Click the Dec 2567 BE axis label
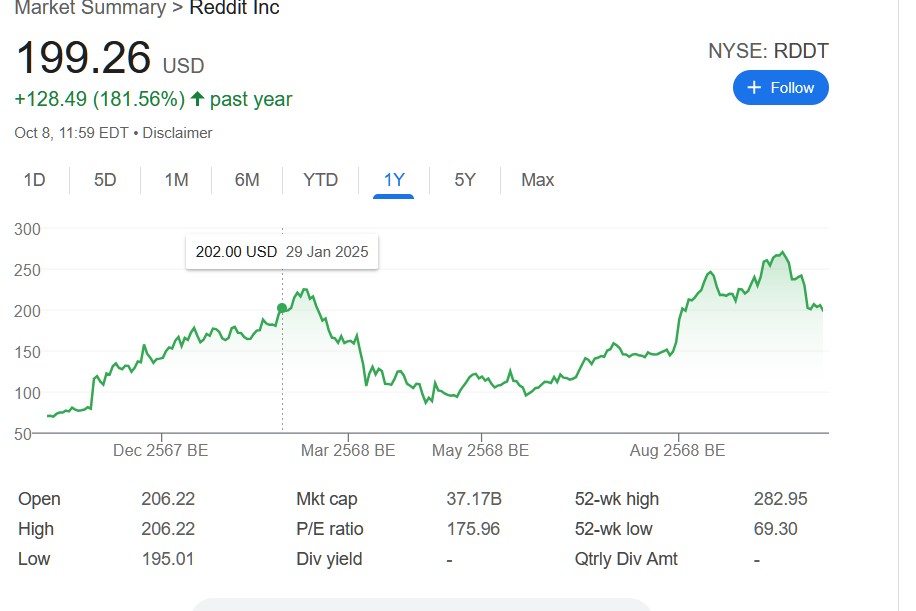Screen dimensions: 916x611 tap(161, 450)
